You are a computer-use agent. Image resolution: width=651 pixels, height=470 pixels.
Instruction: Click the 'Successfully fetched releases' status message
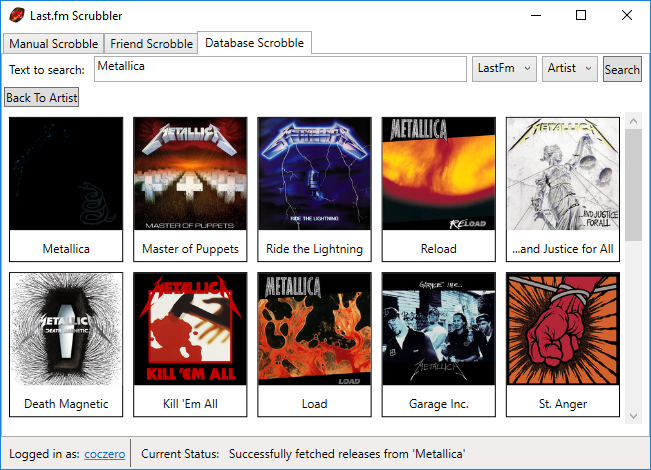[347, 454]
